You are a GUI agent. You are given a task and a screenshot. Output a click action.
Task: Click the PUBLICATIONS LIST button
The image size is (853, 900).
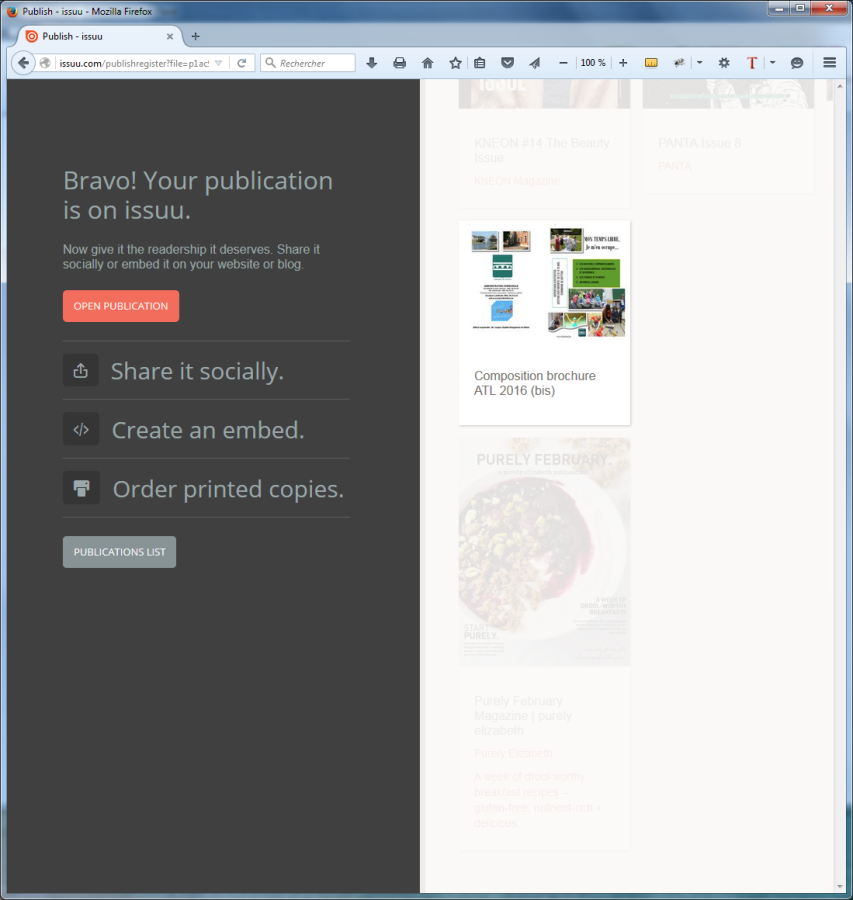pyautogui.click(x=119, y=552)
